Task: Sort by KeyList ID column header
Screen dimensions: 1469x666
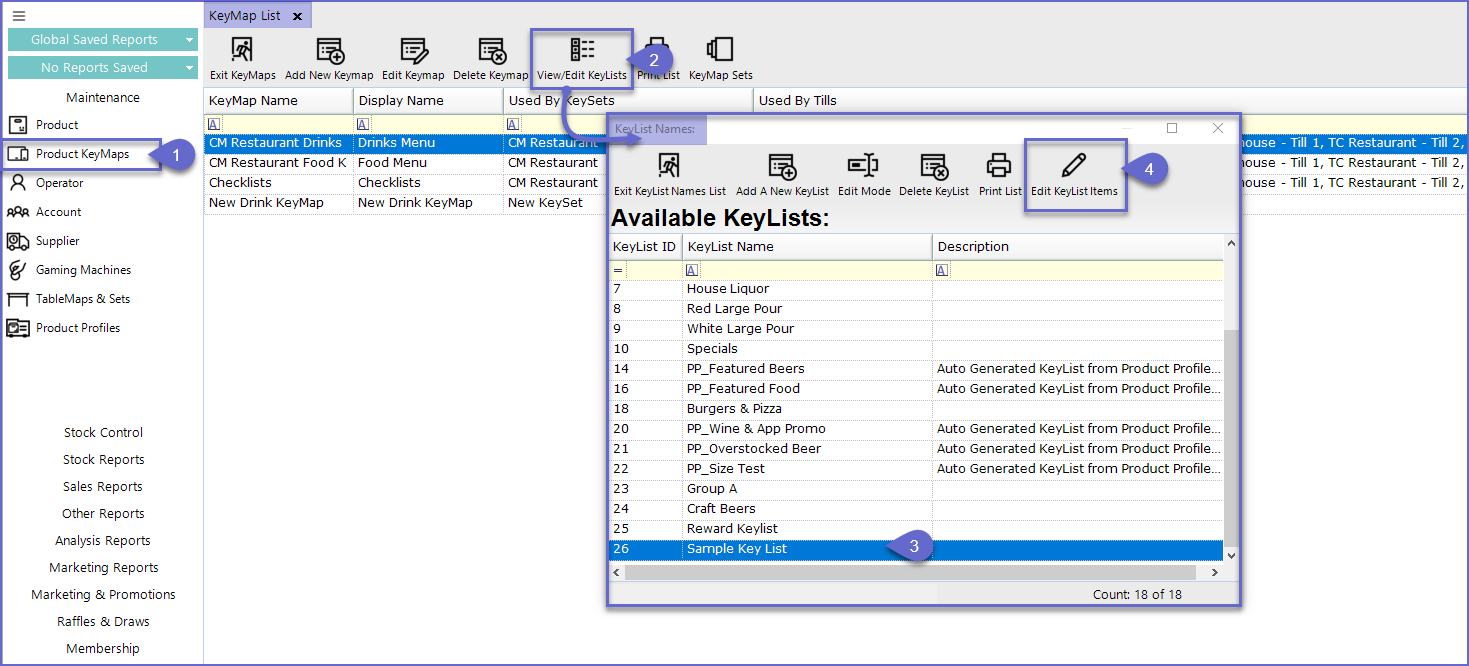Action: click(645, 247)
